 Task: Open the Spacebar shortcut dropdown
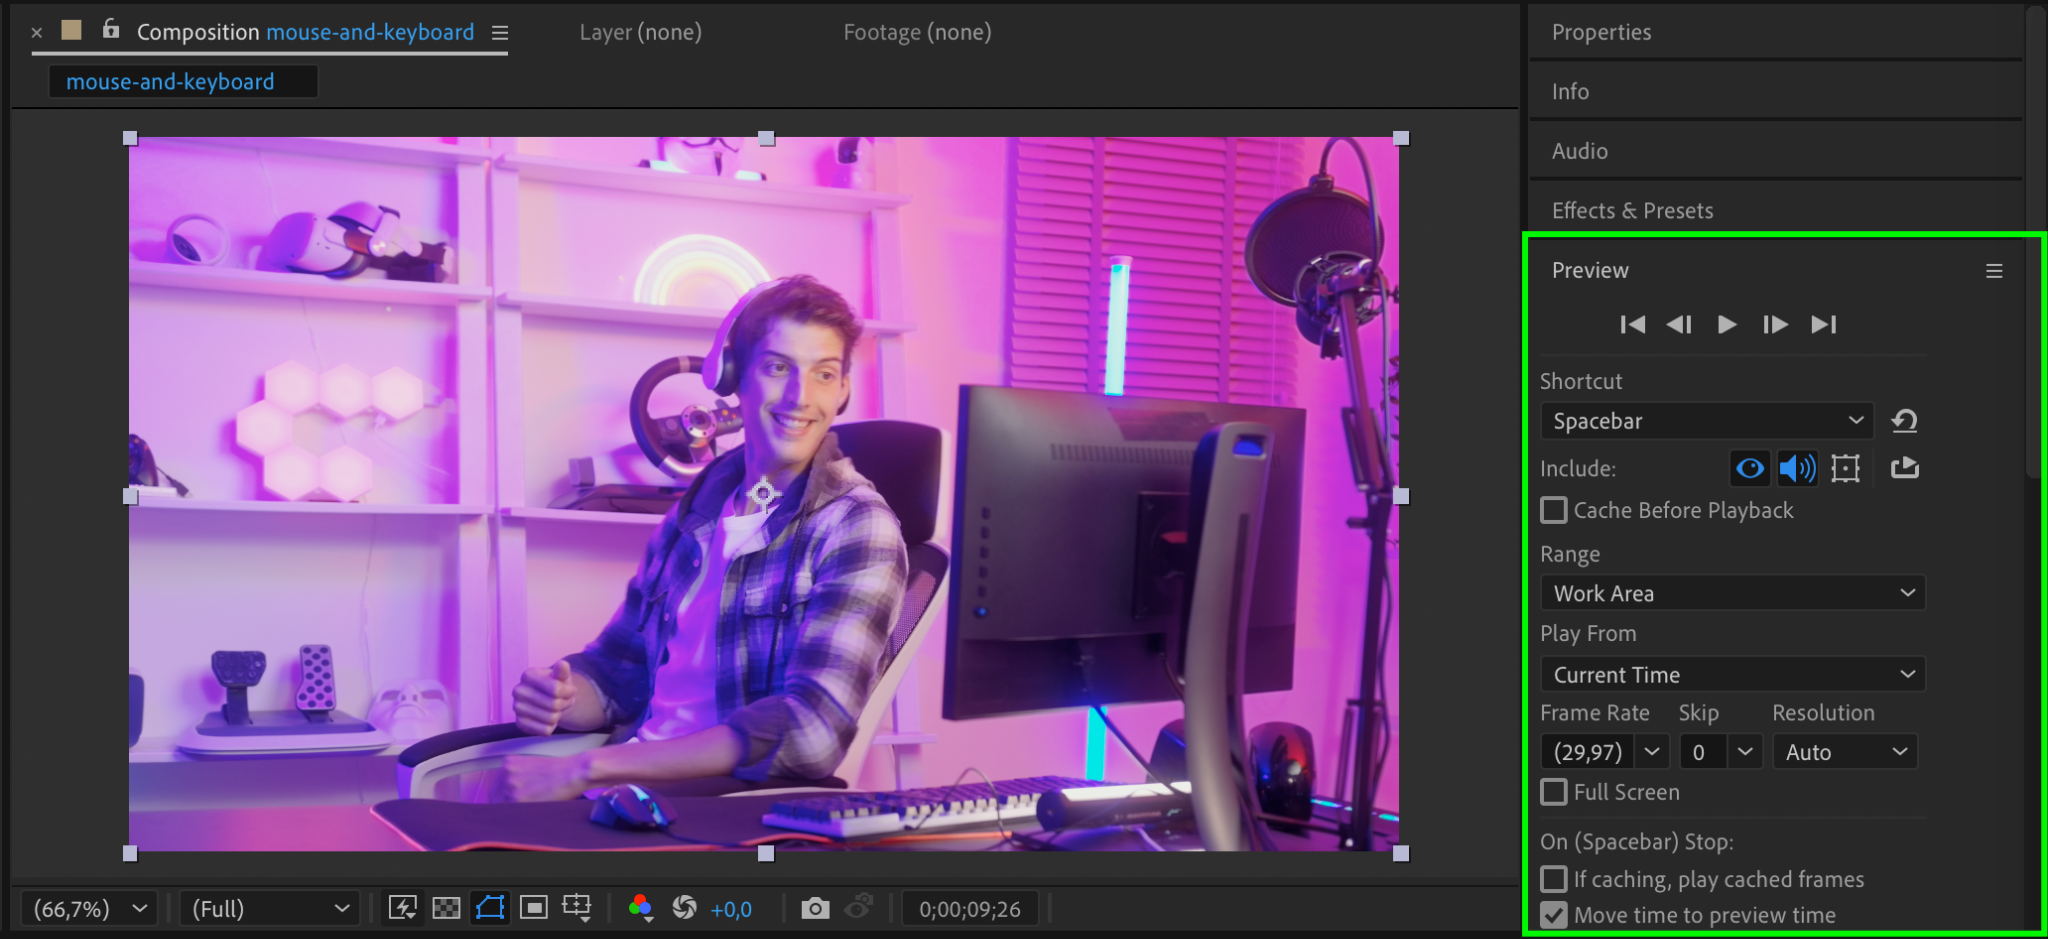(1707, 421)
